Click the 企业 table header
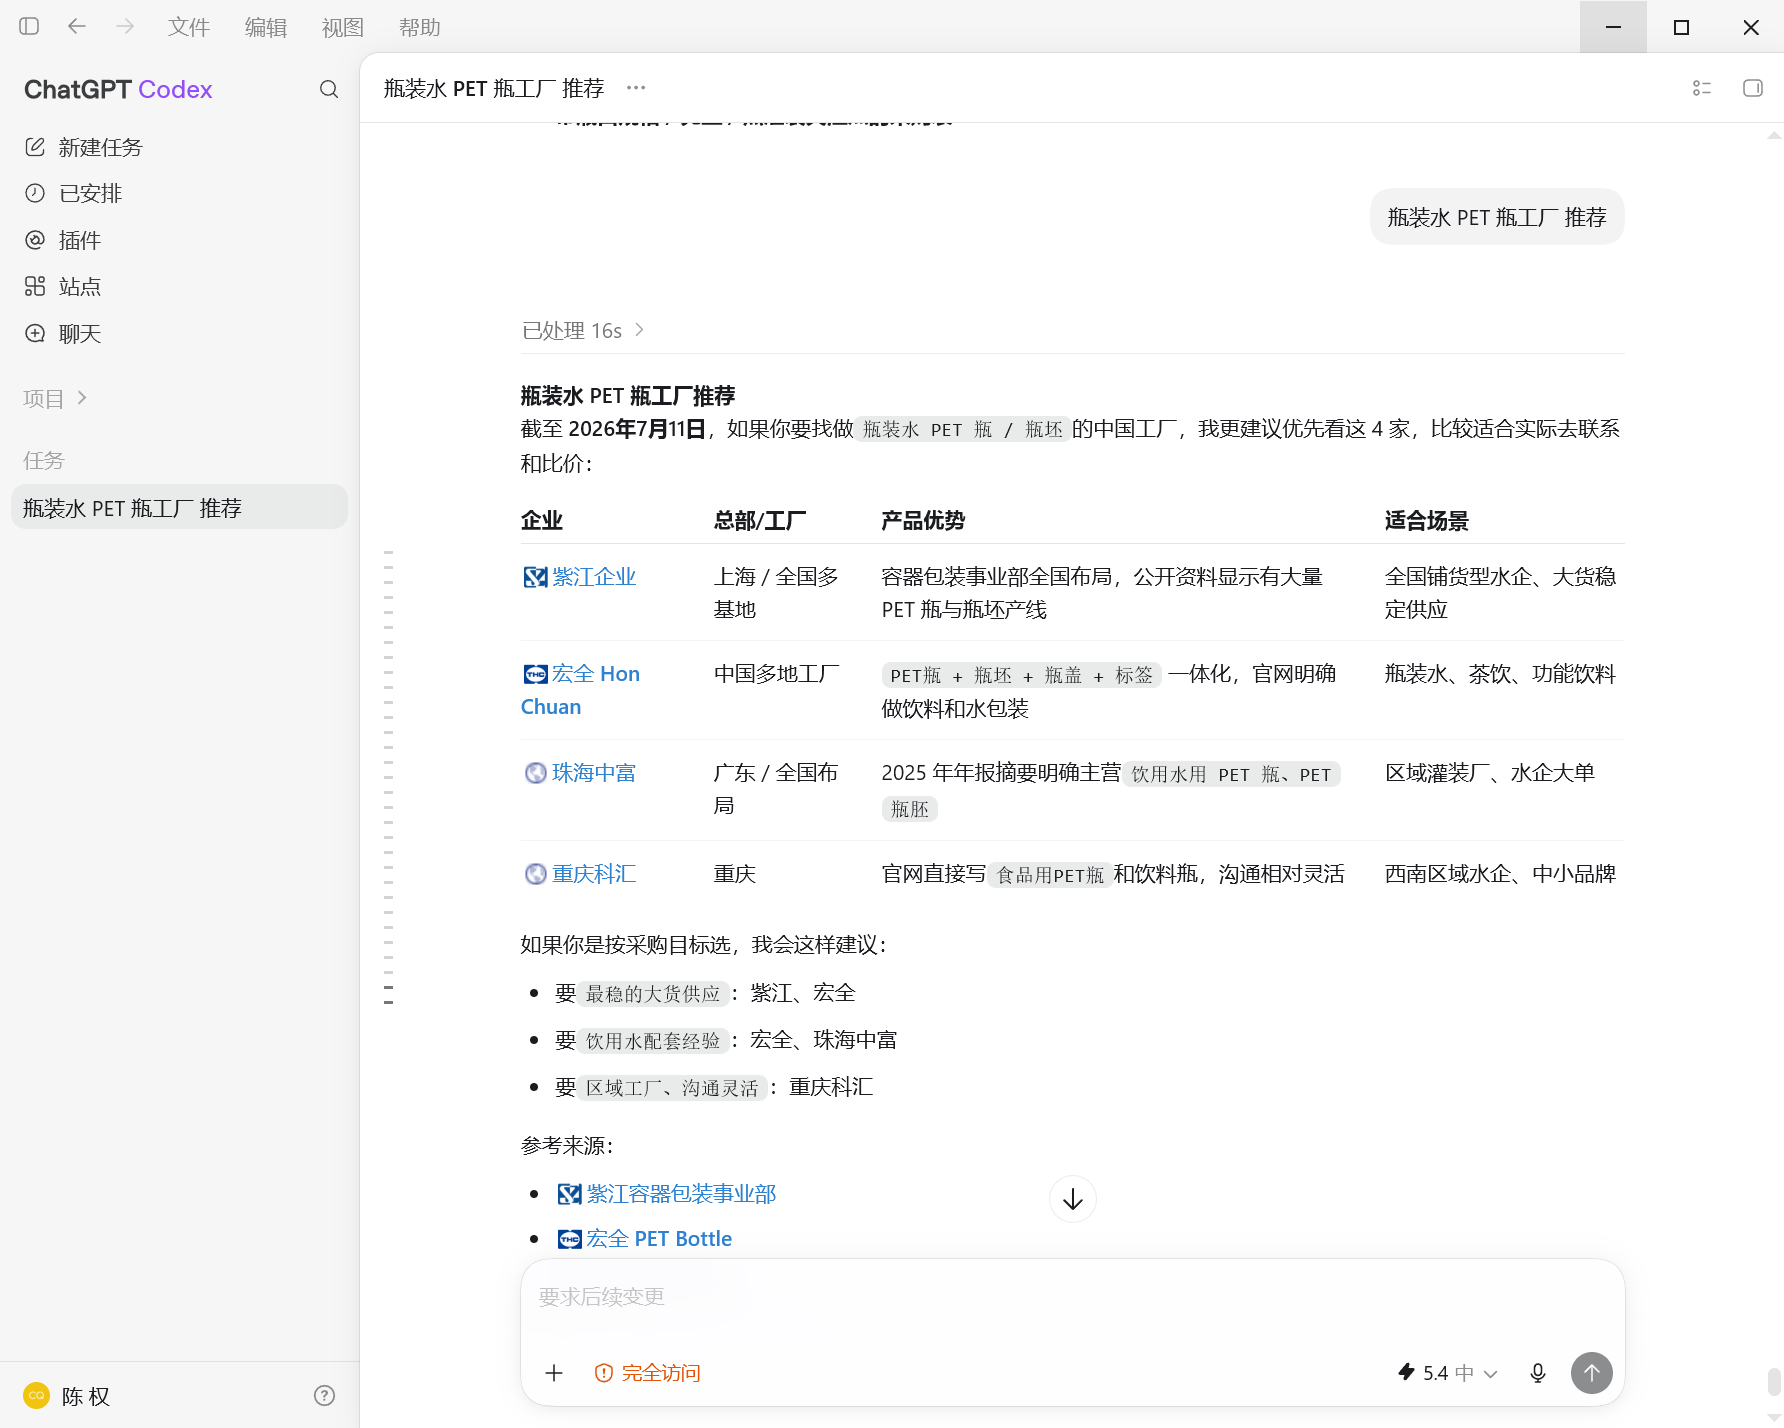Screen dimensions: 1784x1428 pos(542,521)
